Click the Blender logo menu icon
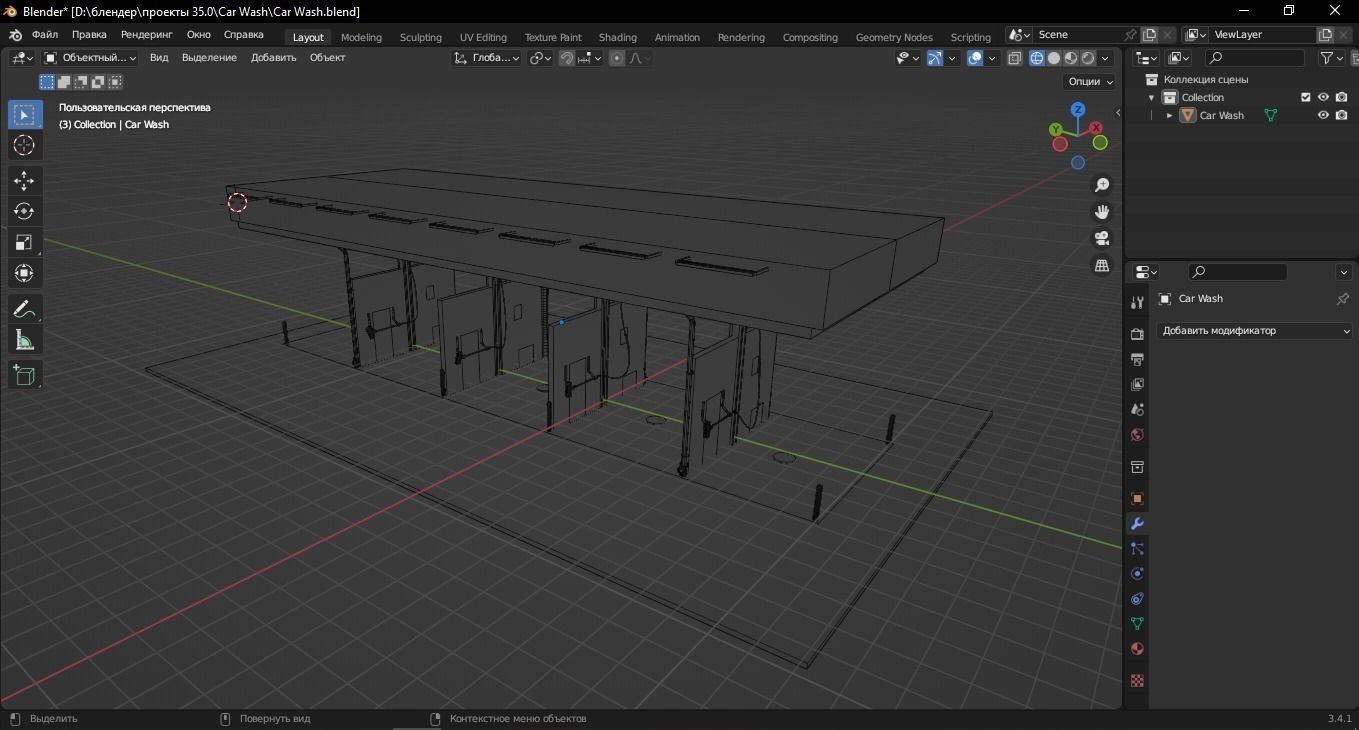 (14, 35)
